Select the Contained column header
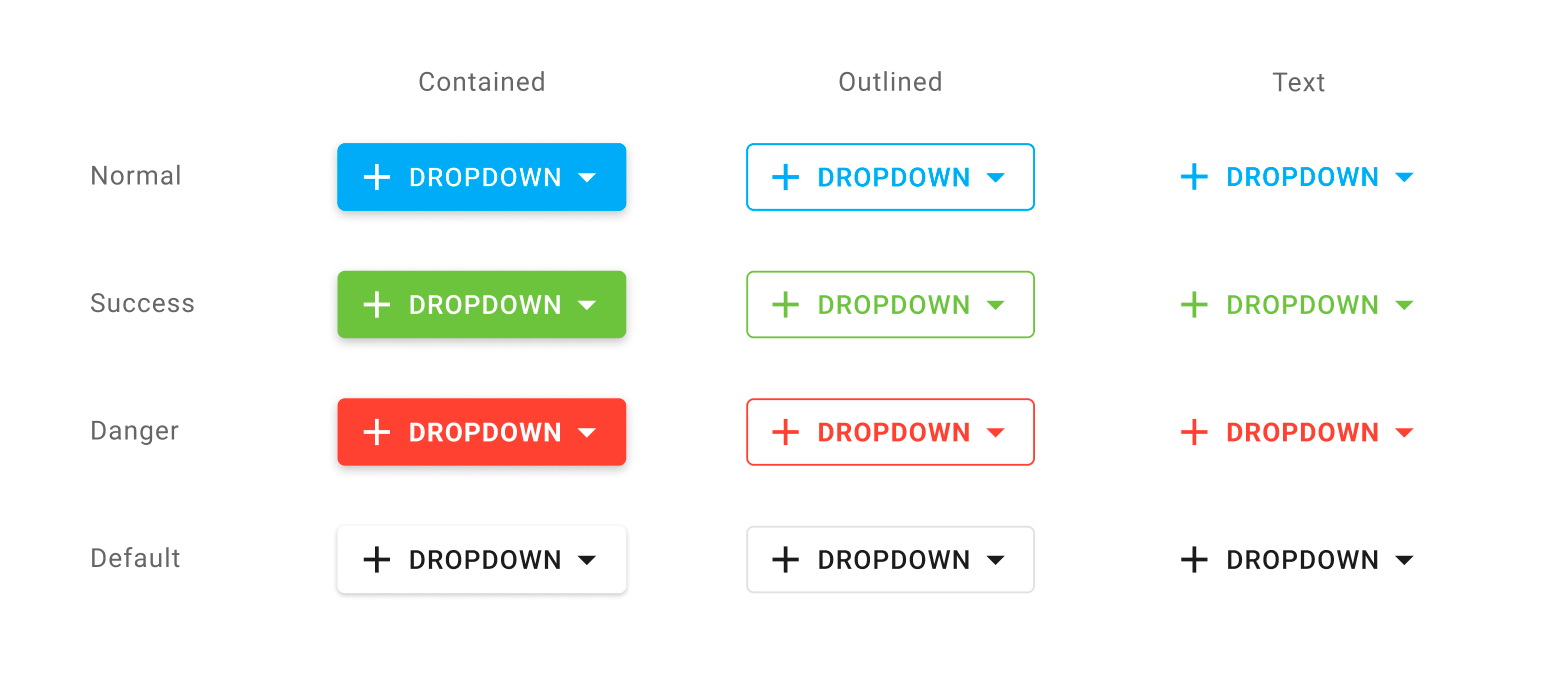 (x=481, y=82)
